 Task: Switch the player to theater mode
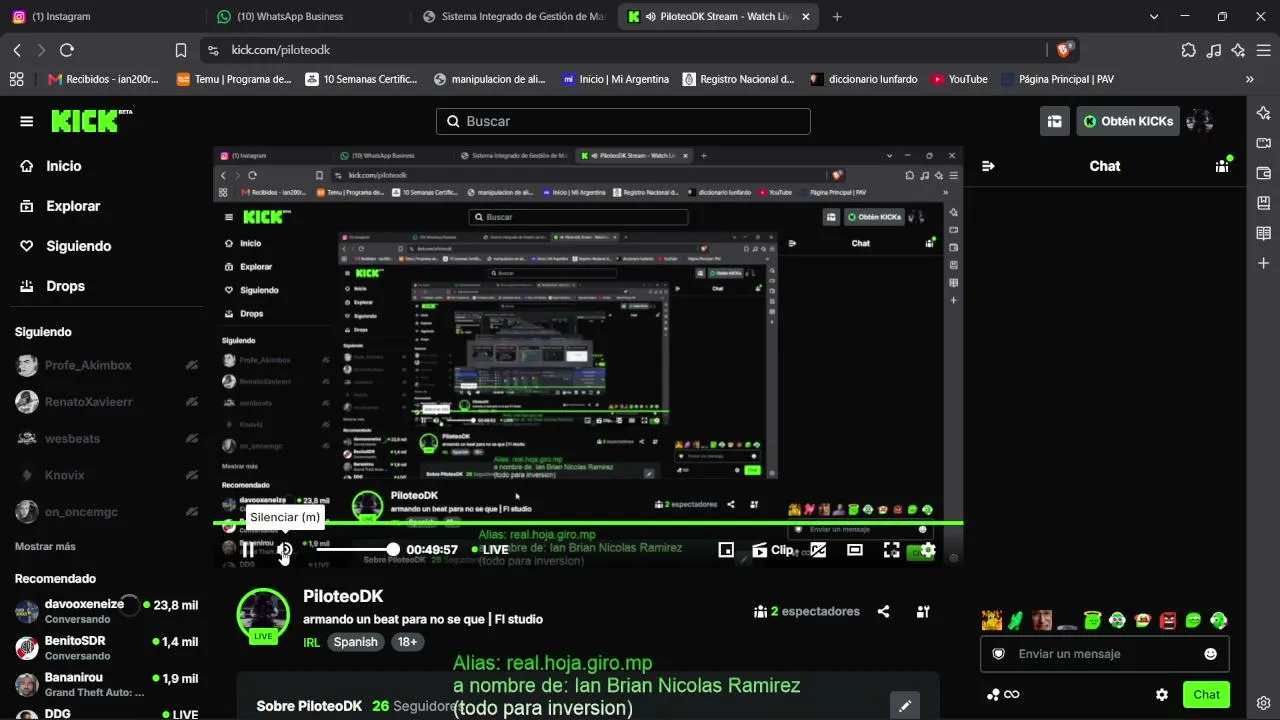[855, 550]
